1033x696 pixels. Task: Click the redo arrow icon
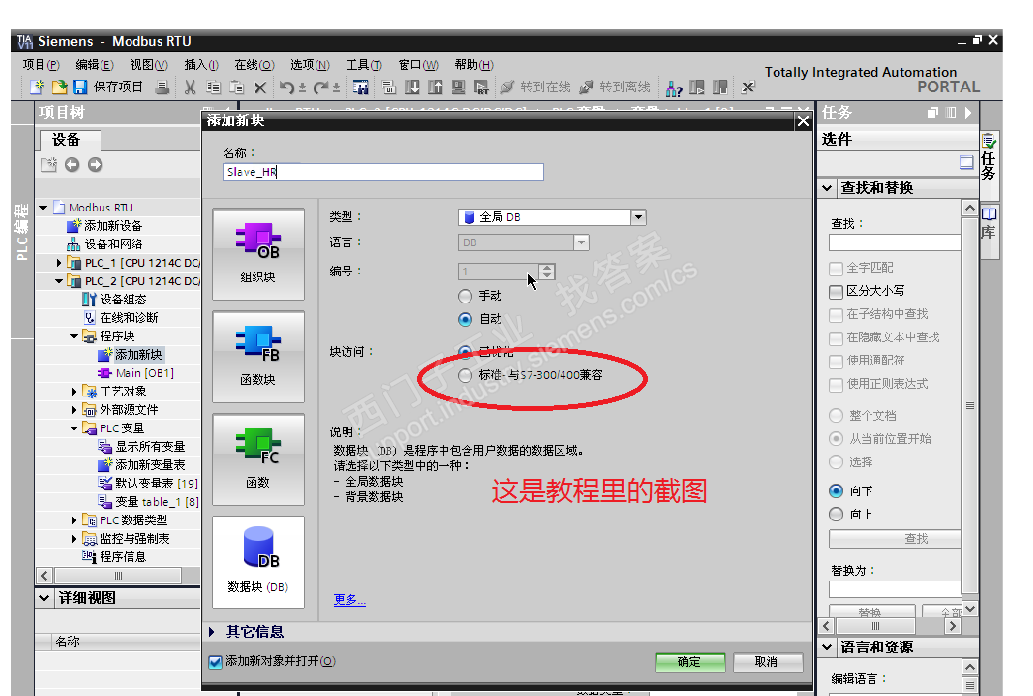(x=321, y=86)
